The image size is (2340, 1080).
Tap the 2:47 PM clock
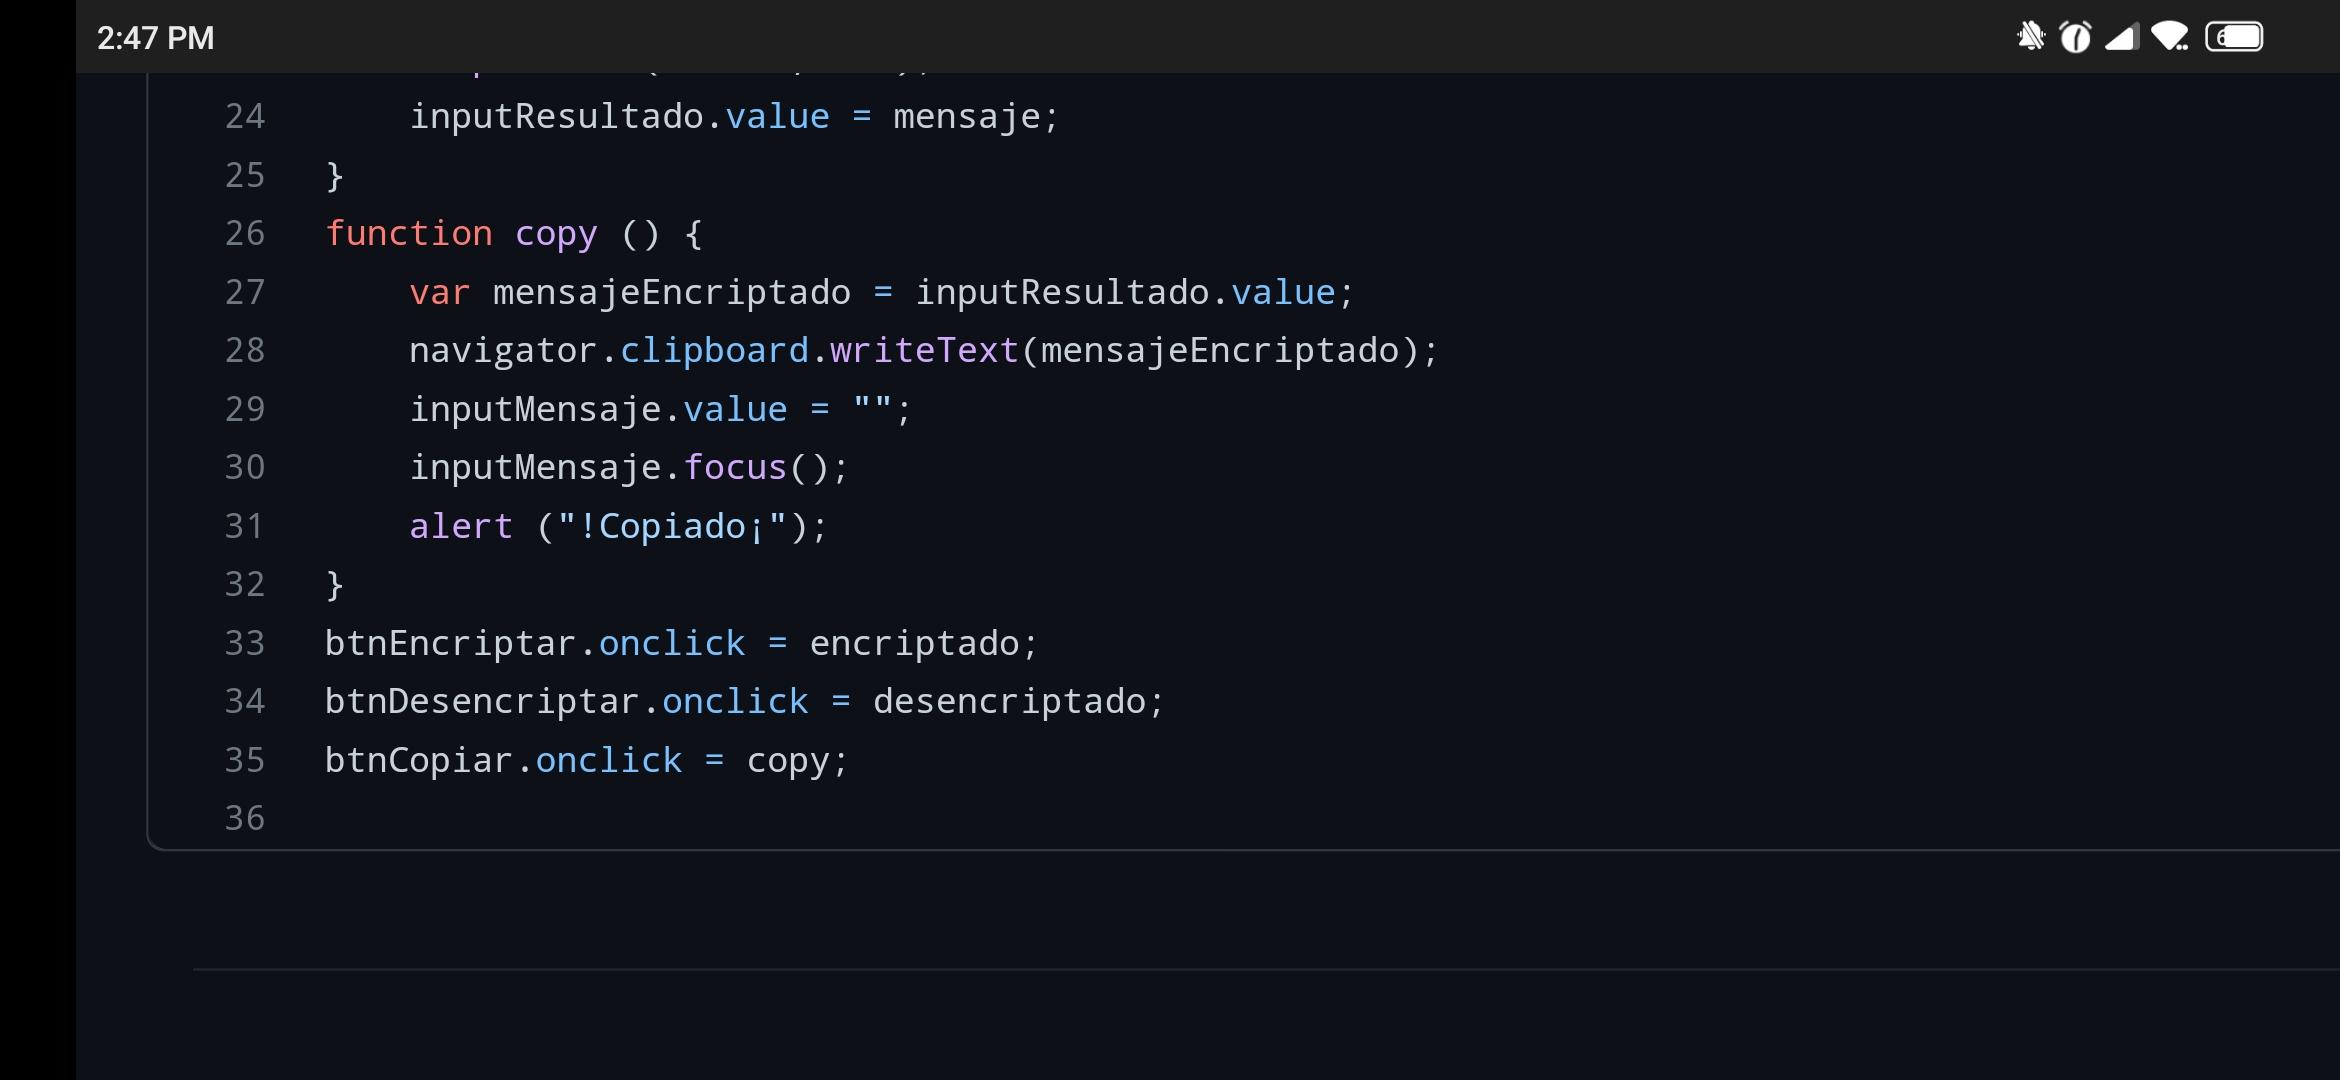155,38
